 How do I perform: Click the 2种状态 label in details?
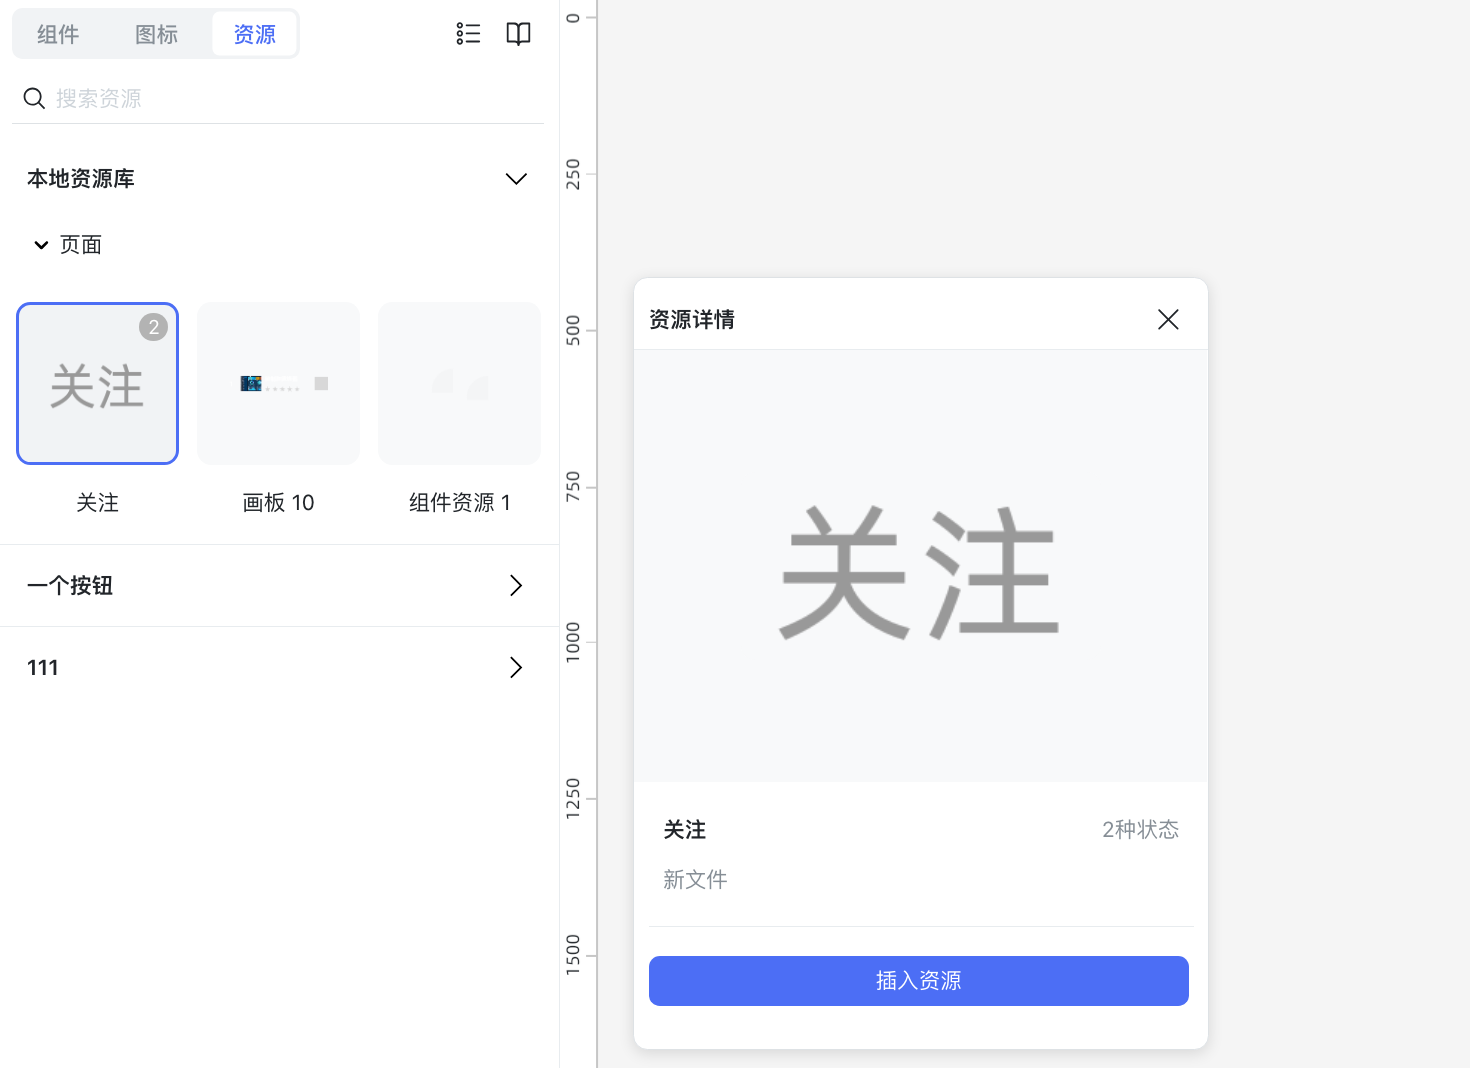pyautogui.click(x=1139, y=829)
